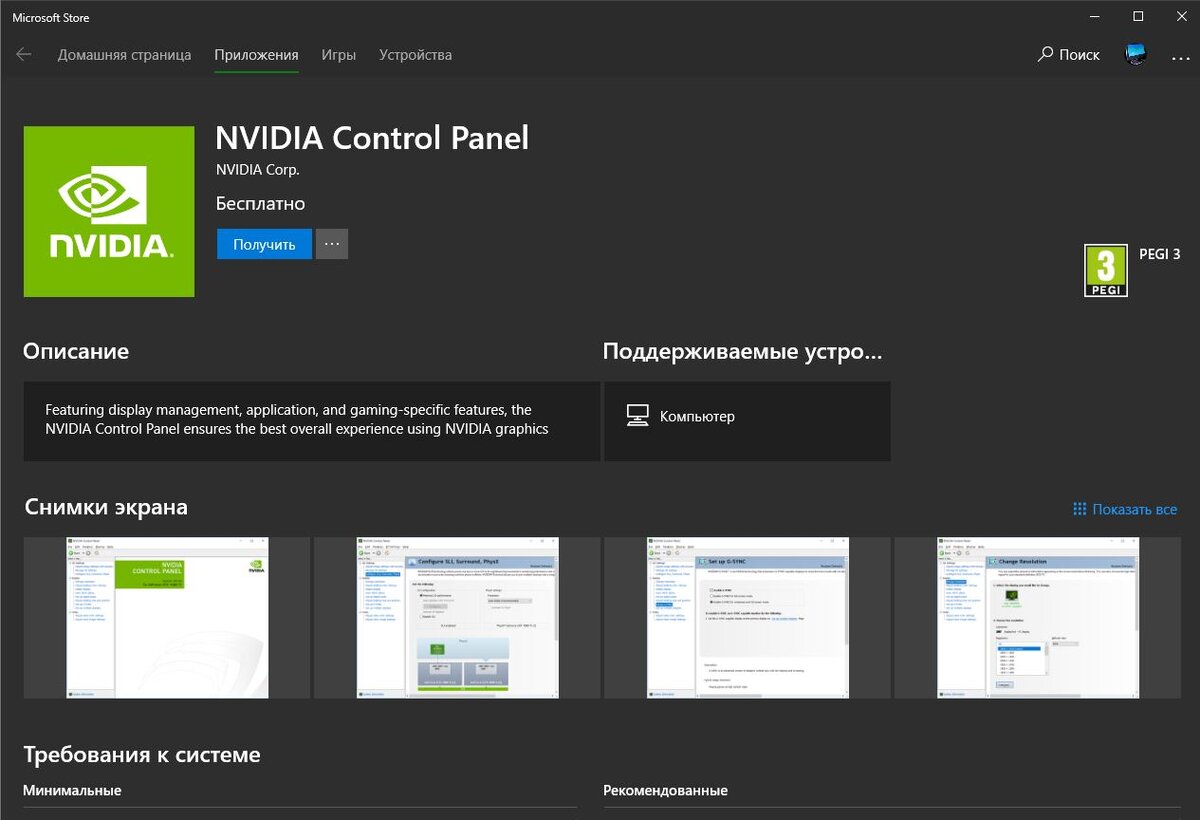This screenshot has height=820, width=1200.
Task: Click the Требования к системе heading
Action: click(x=142, y=755)
